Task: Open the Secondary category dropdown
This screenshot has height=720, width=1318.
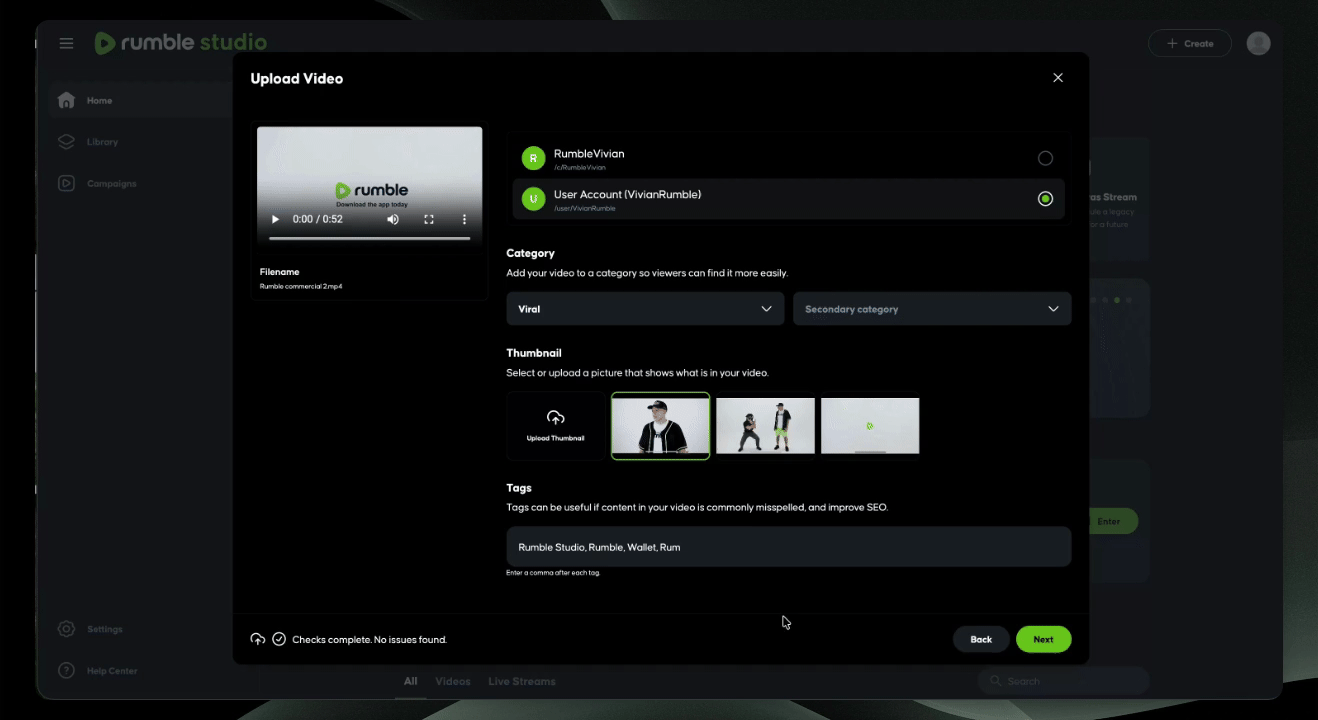Action: [x=932, y=309]
